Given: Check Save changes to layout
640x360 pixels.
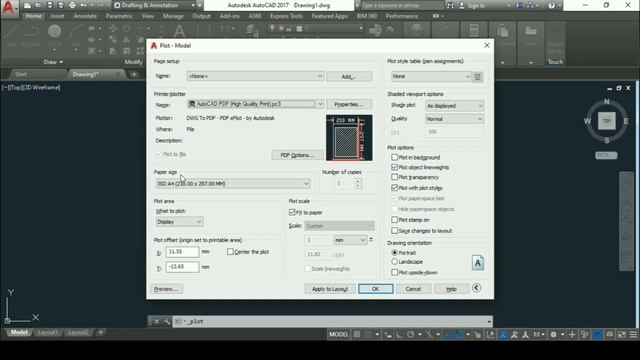Looking at the screenshot, I should tap(394, 231).
